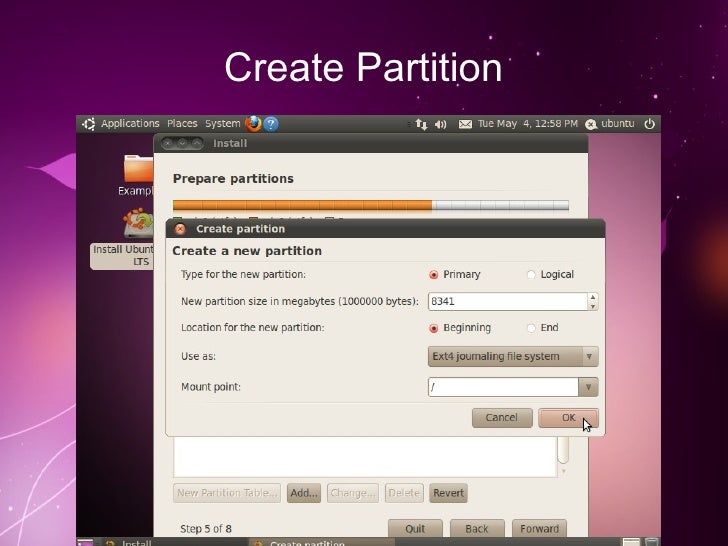The width and height of the screenshot is (728, 546).
Task: Click Add... in the Install window
Action: coord(304,493)
